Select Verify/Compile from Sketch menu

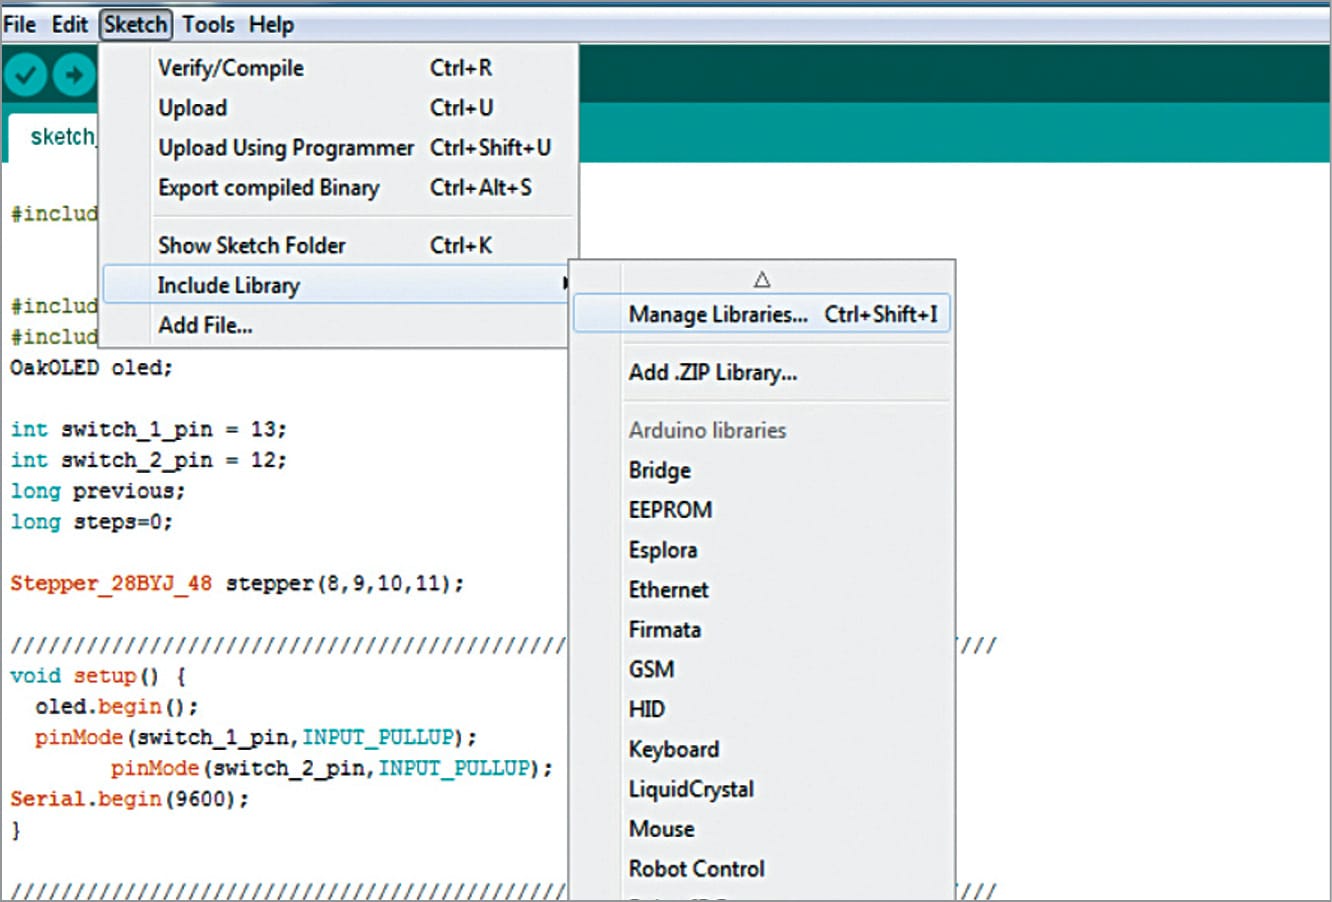tap(231, 68)
